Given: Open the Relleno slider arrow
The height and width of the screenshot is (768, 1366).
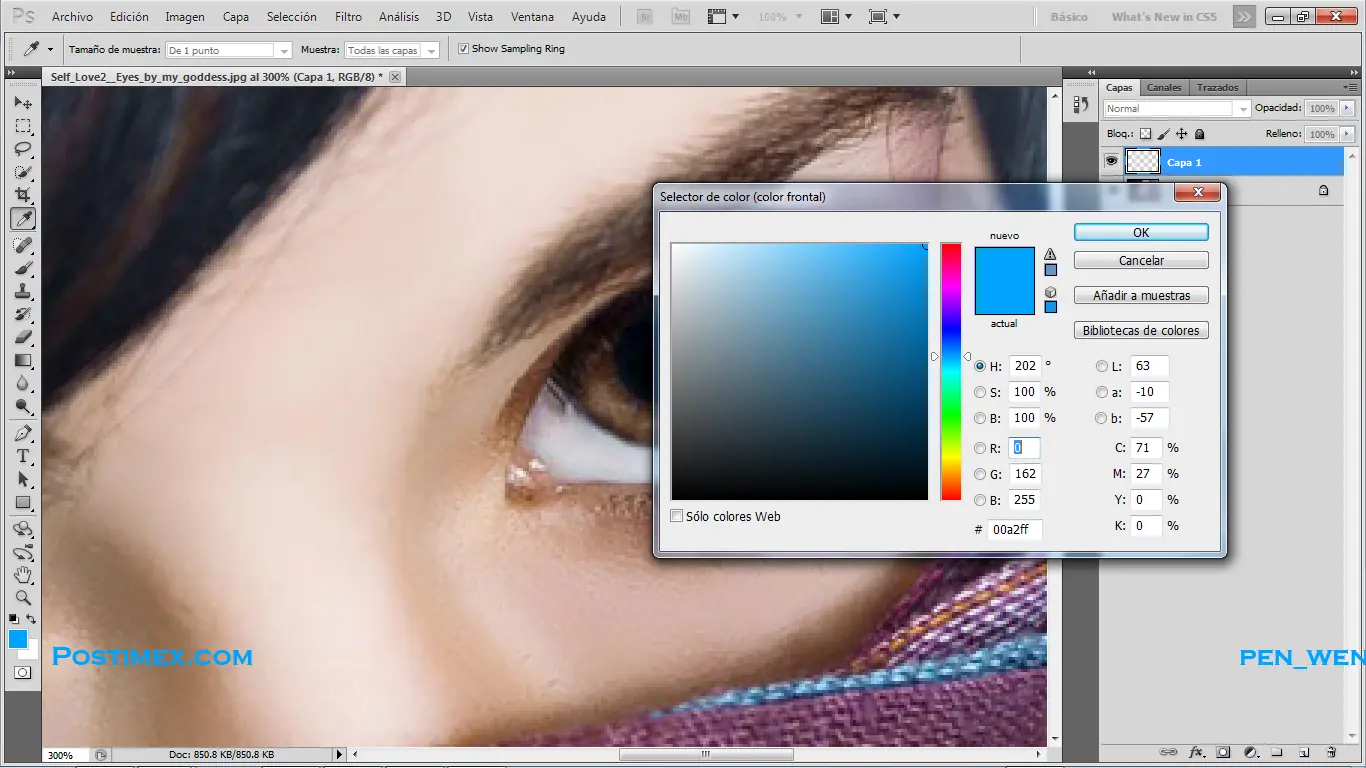Looking at the screenshot, I should click(1347, 134).
